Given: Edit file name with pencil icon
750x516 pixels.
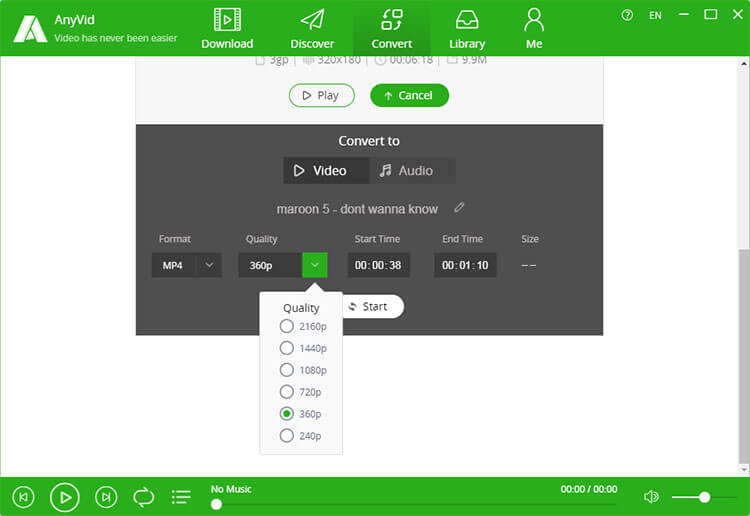Looking at the screenshot, I should point(459,207).
